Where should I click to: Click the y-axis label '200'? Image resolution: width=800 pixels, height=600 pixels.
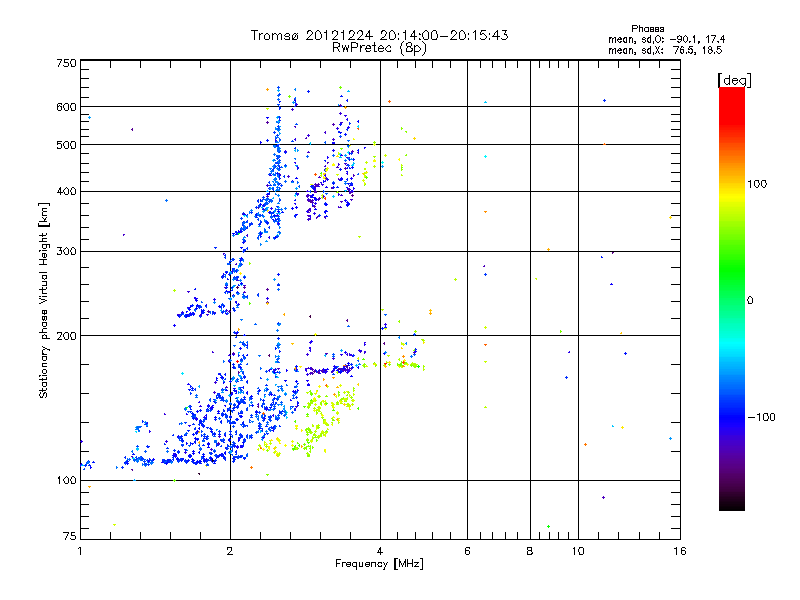[66, 336]
